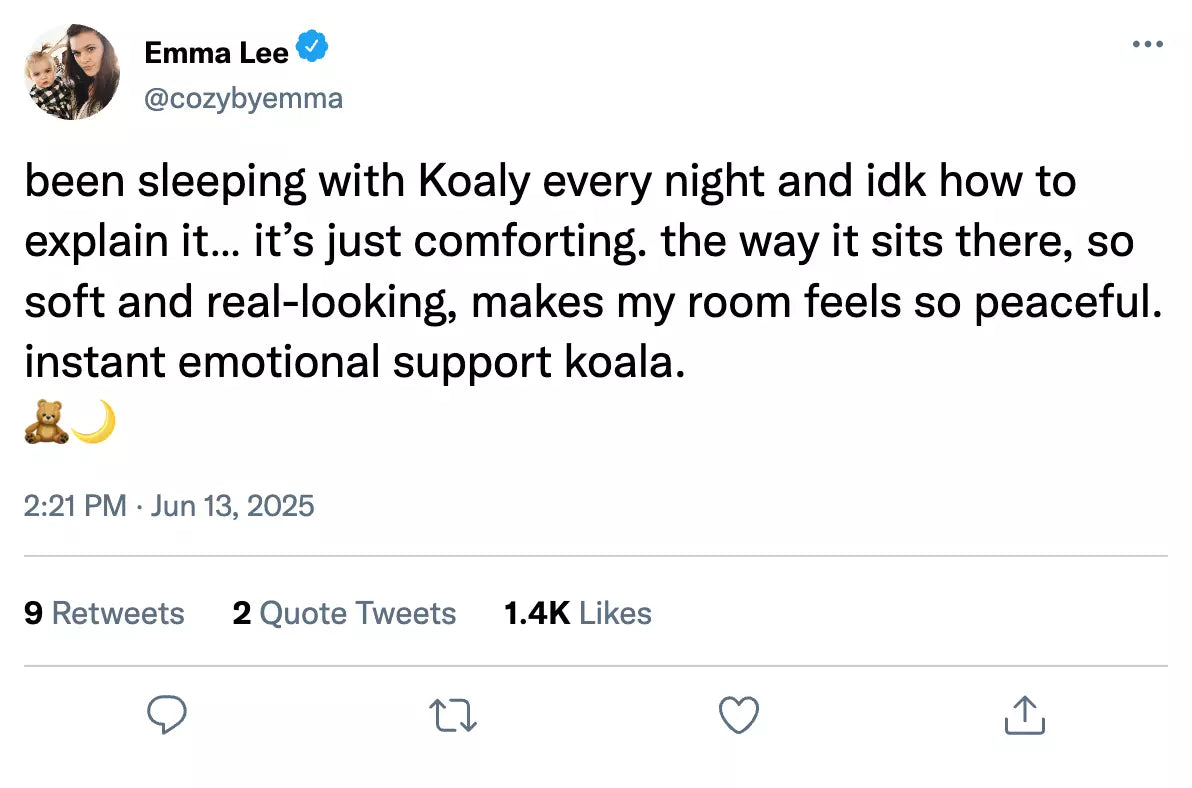
Task: Click the crescent moon emoji
Action: 93,422
